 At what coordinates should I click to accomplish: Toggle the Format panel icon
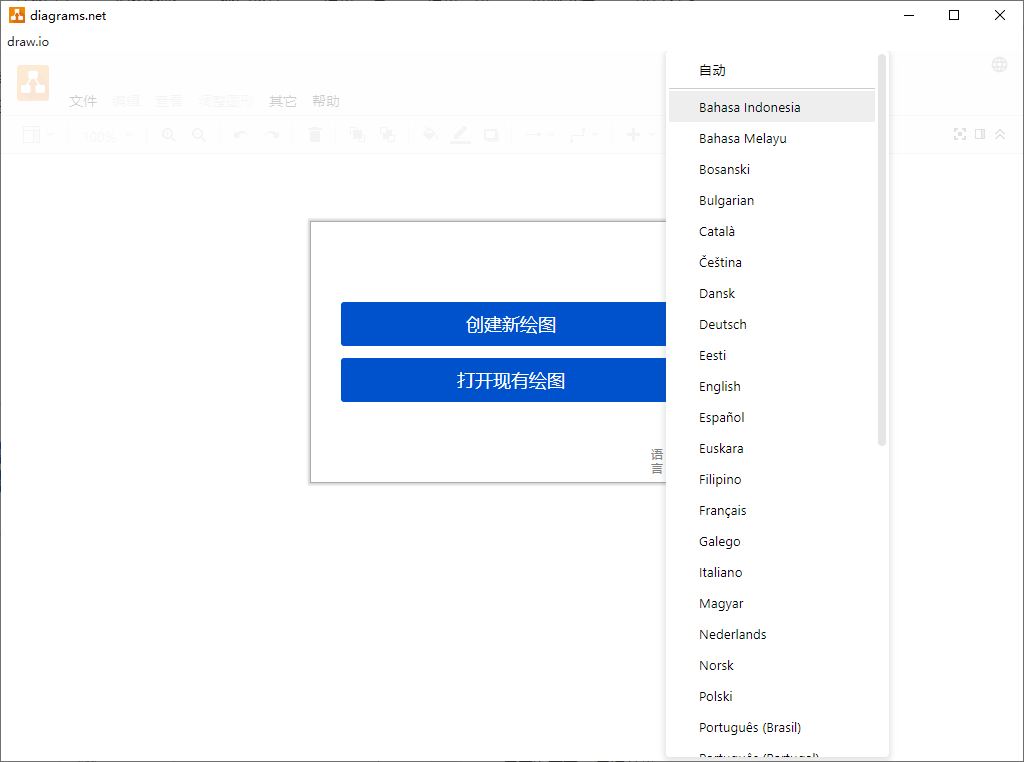[x=980, y=134]
